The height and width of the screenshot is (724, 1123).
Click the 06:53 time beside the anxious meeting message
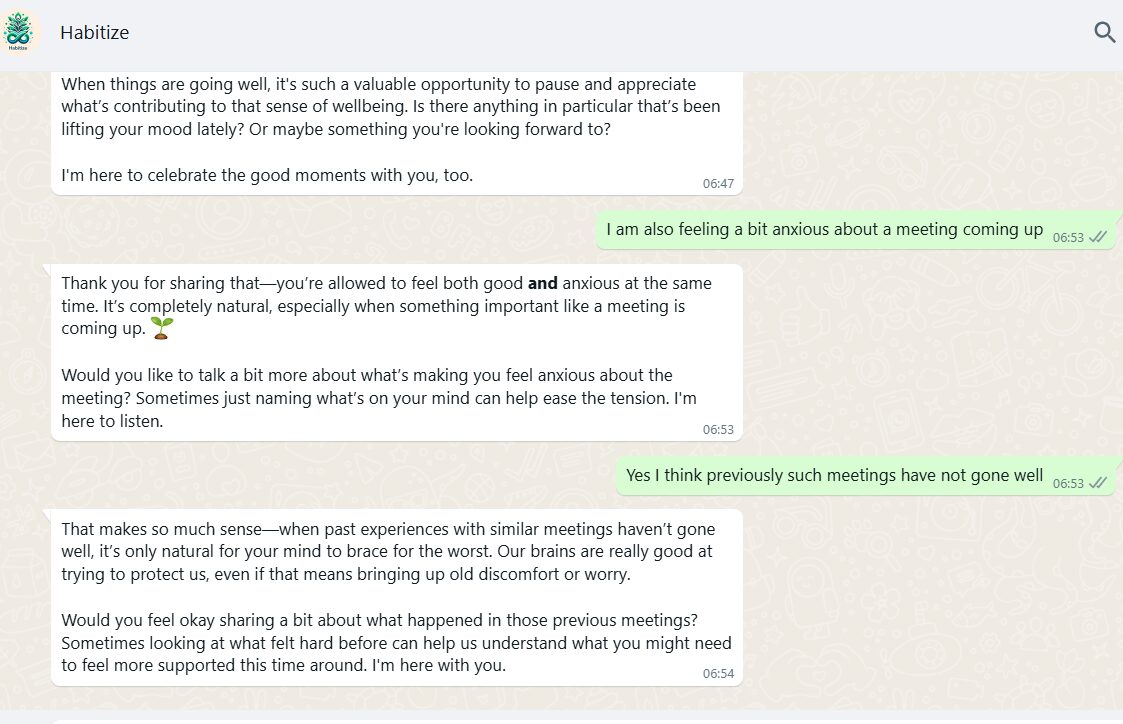(1067, 238)
